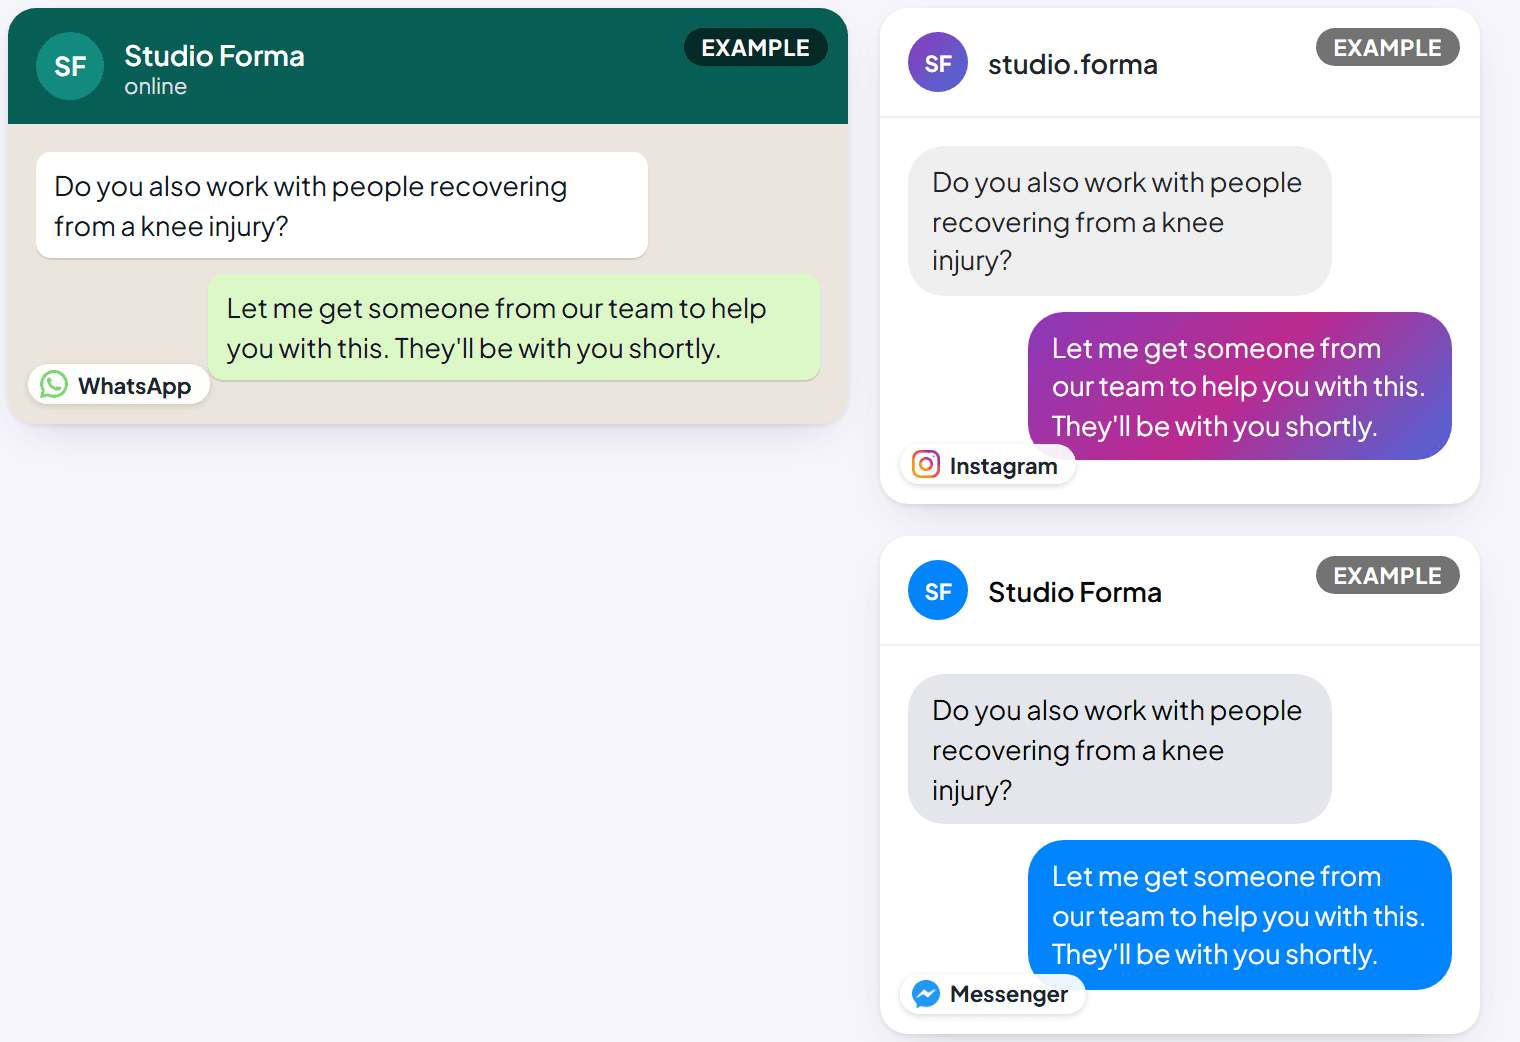The width and height of the screenshot is (1520, 1042).
Task: Open the Messenger channel label pill
Action: point(993,994)
